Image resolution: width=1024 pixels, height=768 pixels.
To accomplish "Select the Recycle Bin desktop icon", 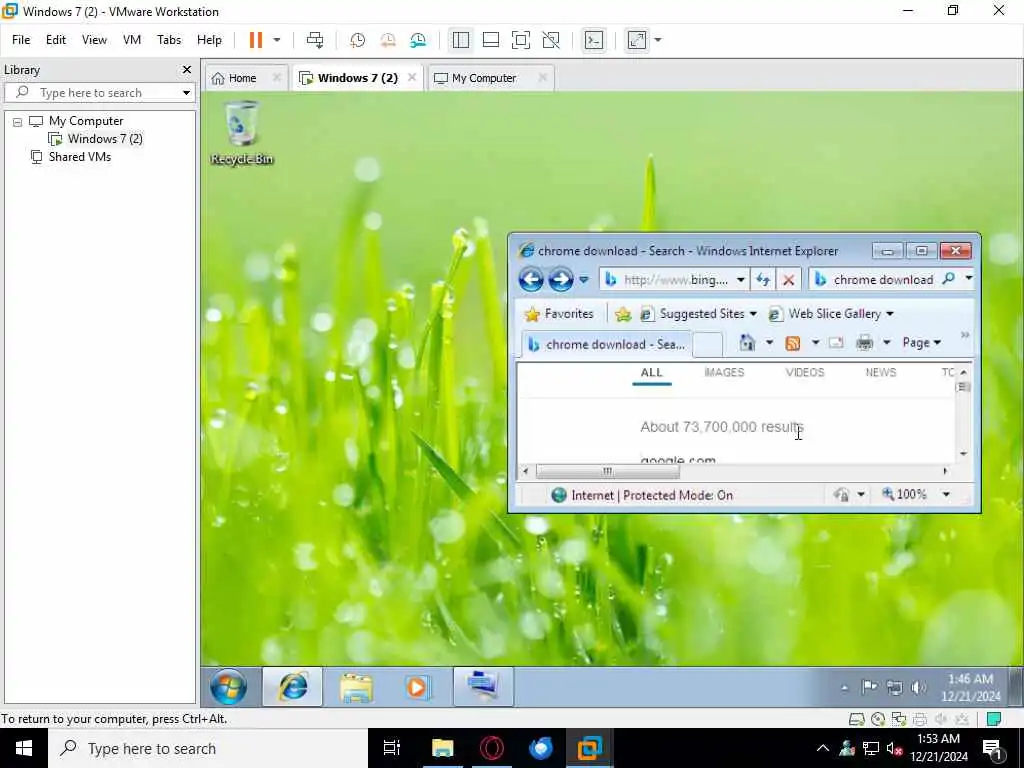I will point(242,133).
